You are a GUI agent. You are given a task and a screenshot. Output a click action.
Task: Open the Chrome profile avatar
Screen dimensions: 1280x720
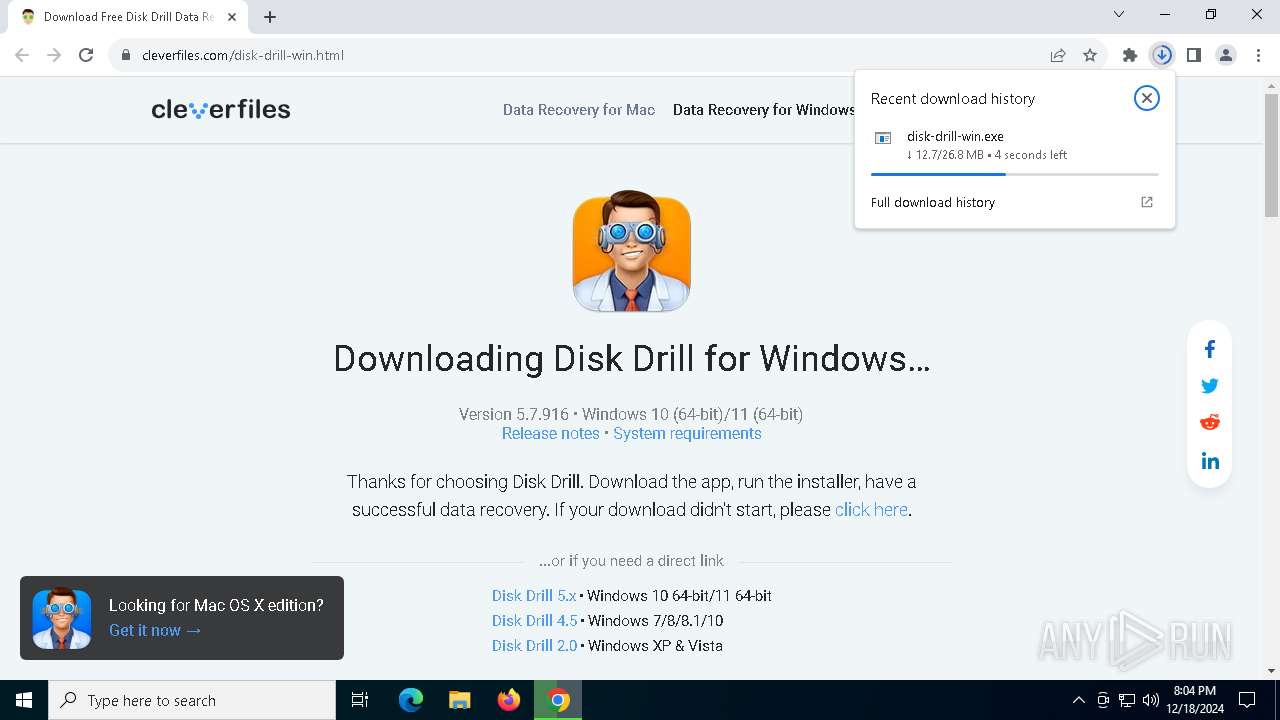click(1226, 55)
